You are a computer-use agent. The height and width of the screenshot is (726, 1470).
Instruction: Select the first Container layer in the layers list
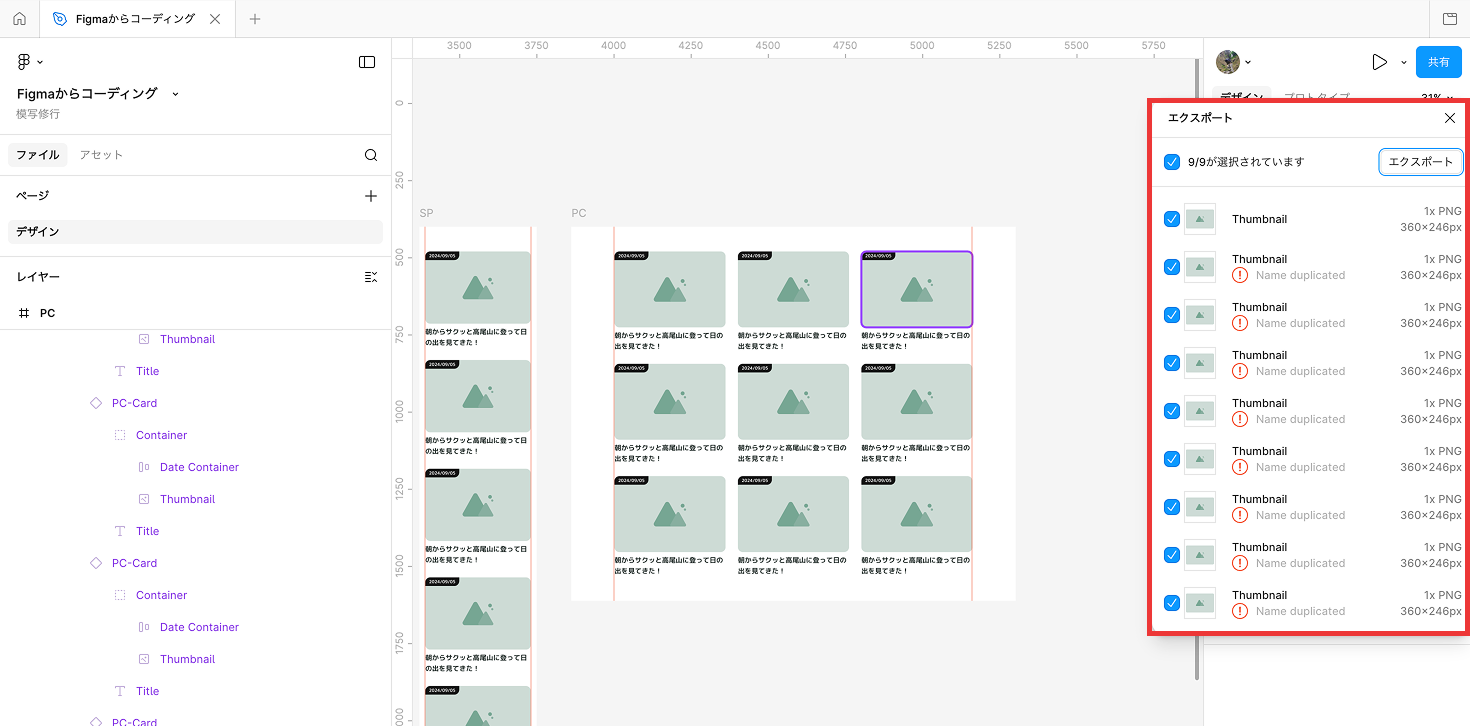click(161, 435)
